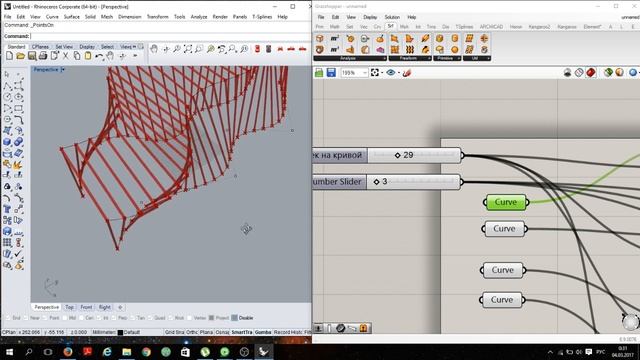The height and width of the screenshot is (360, 640).
Task: Click the Area m² component icon in Analysis
Action: (335, 38)
